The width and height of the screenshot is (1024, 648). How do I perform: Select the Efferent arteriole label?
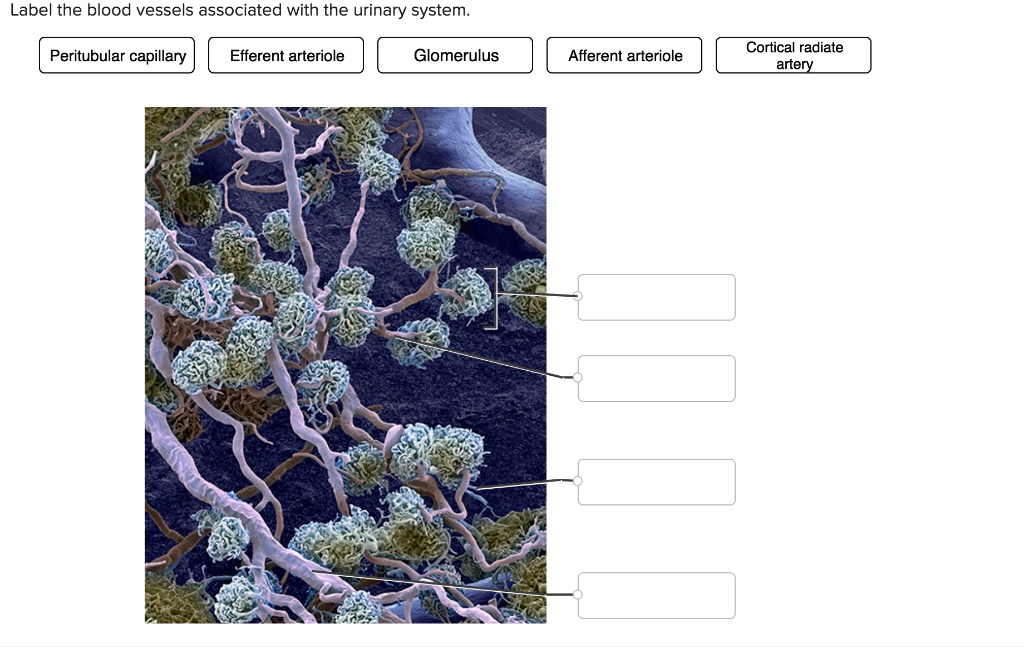click(x=286, y=55)
